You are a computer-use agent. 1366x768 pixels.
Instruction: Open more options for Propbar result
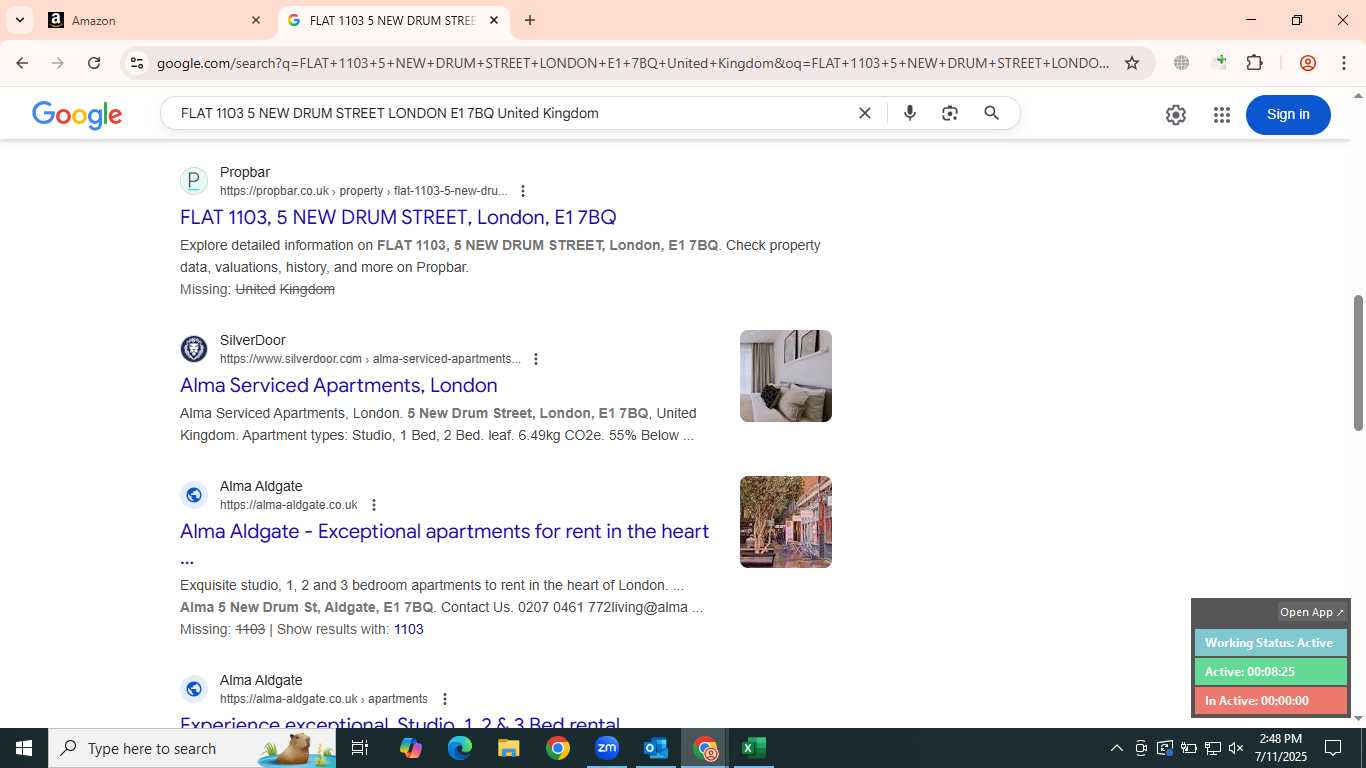tap(522, 191)
